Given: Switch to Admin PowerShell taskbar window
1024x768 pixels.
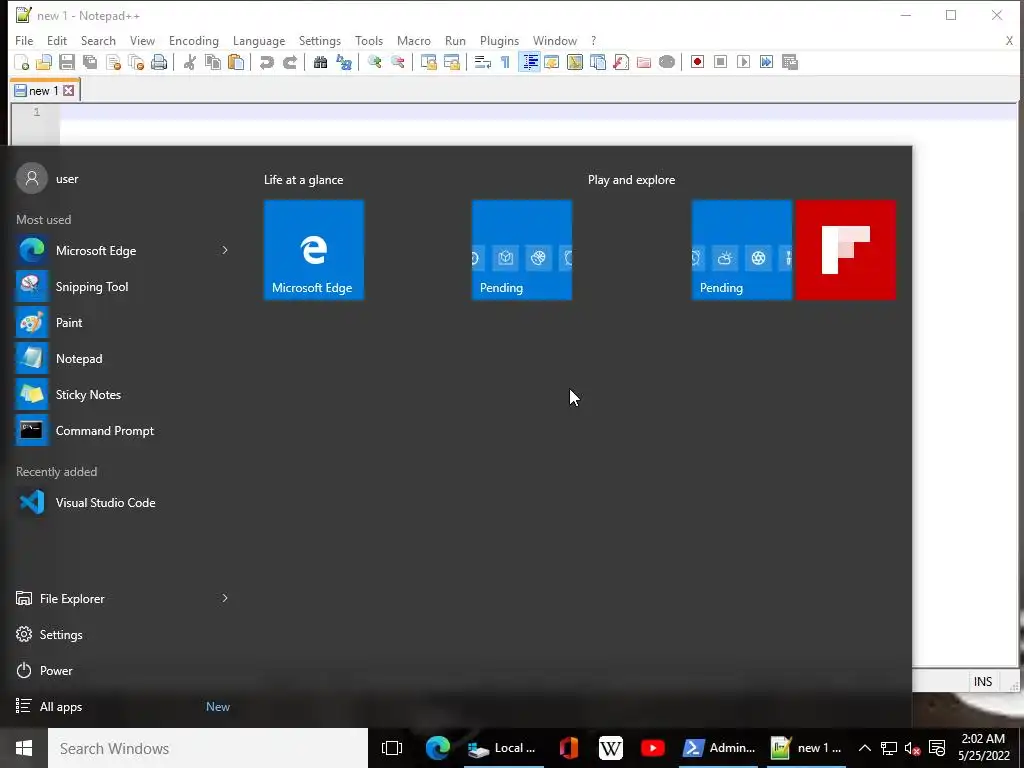Looking at the screenshot, I should point(719,748).
